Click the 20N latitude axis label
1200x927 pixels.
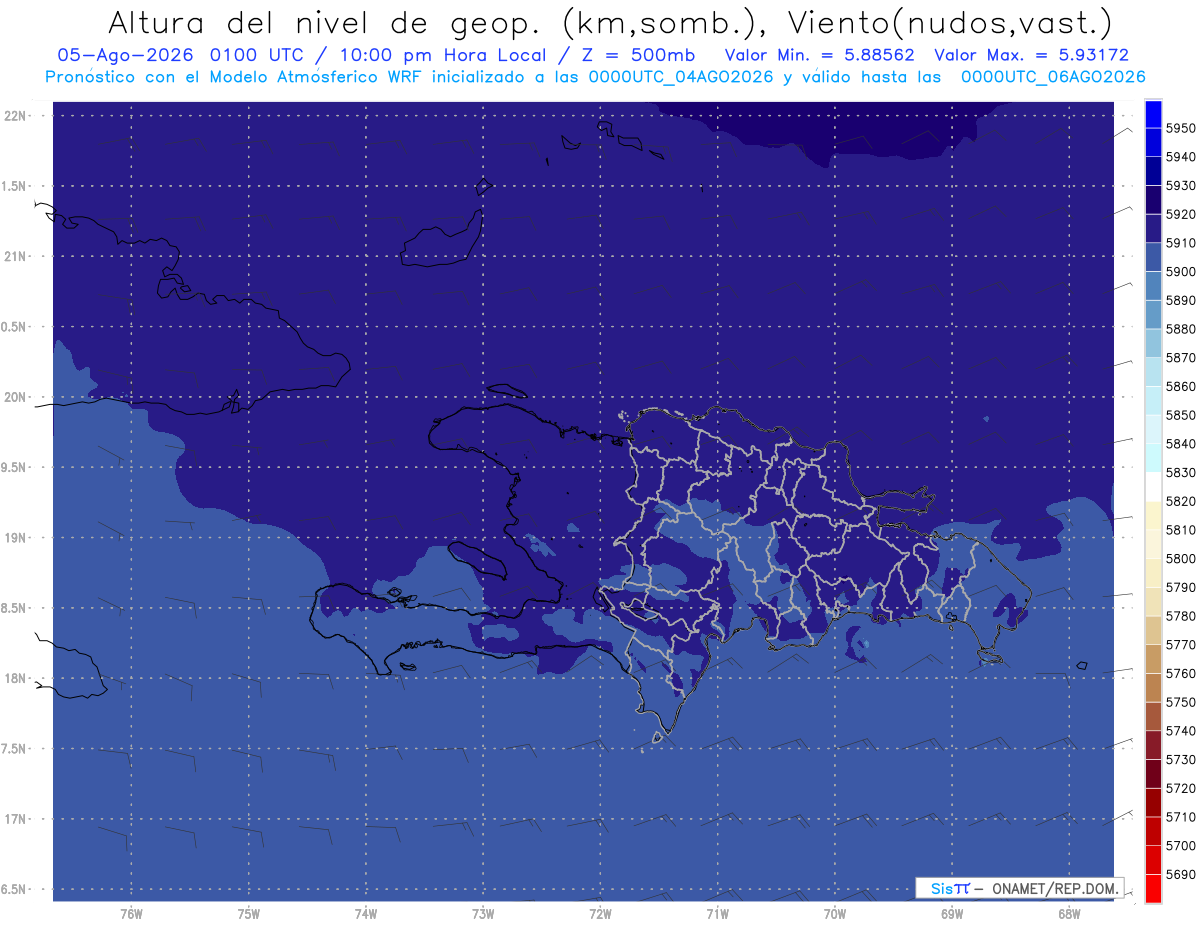click(x=17, y=397)
